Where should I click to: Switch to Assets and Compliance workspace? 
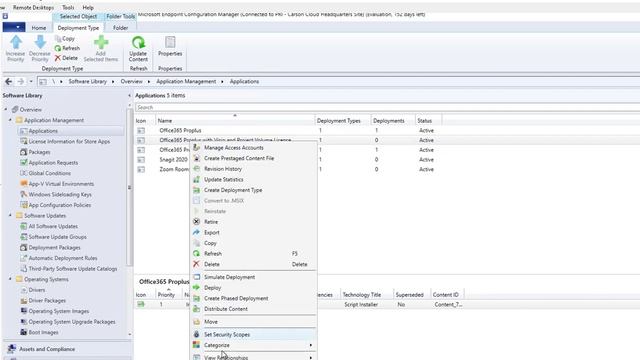pos(47,349)
